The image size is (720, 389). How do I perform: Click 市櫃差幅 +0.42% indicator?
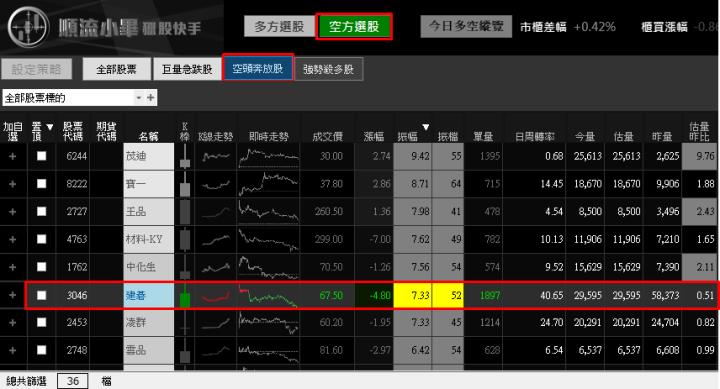tap(568, 27)
